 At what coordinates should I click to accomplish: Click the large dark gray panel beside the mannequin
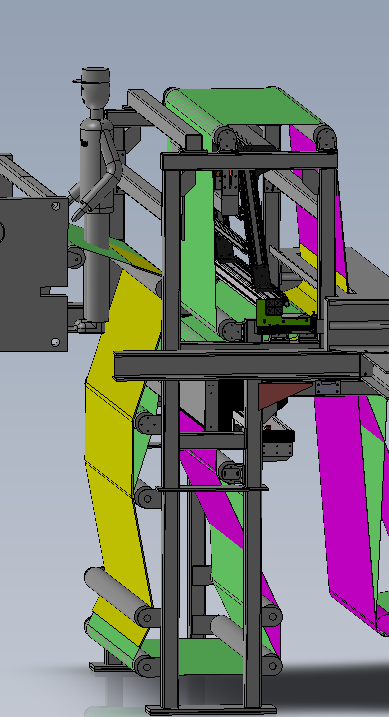[x=33, y=273]
